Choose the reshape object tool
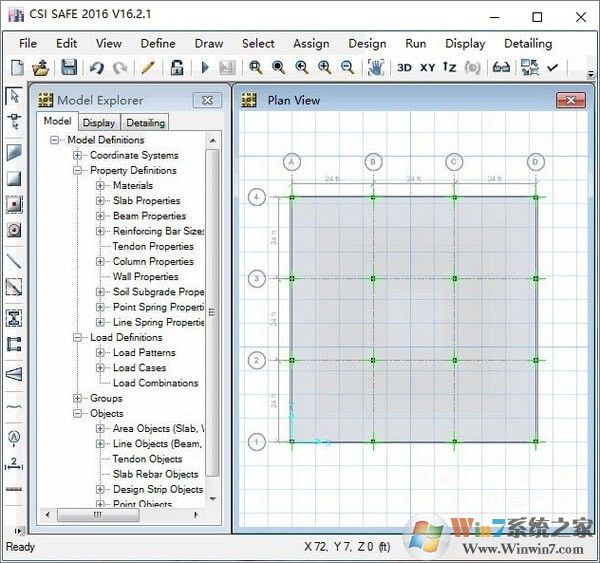This screenshot has height=563, width=600. click(x=14, y=121)
